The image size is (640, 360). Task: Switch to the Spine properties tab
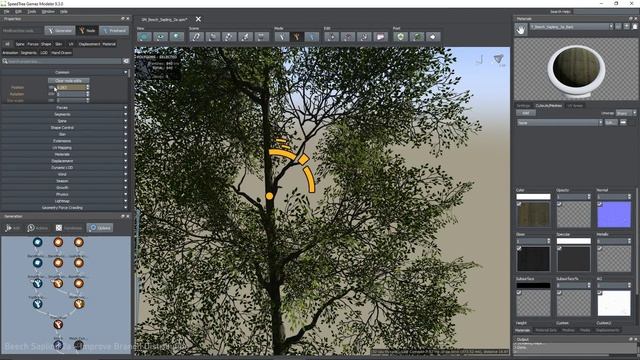20,44
